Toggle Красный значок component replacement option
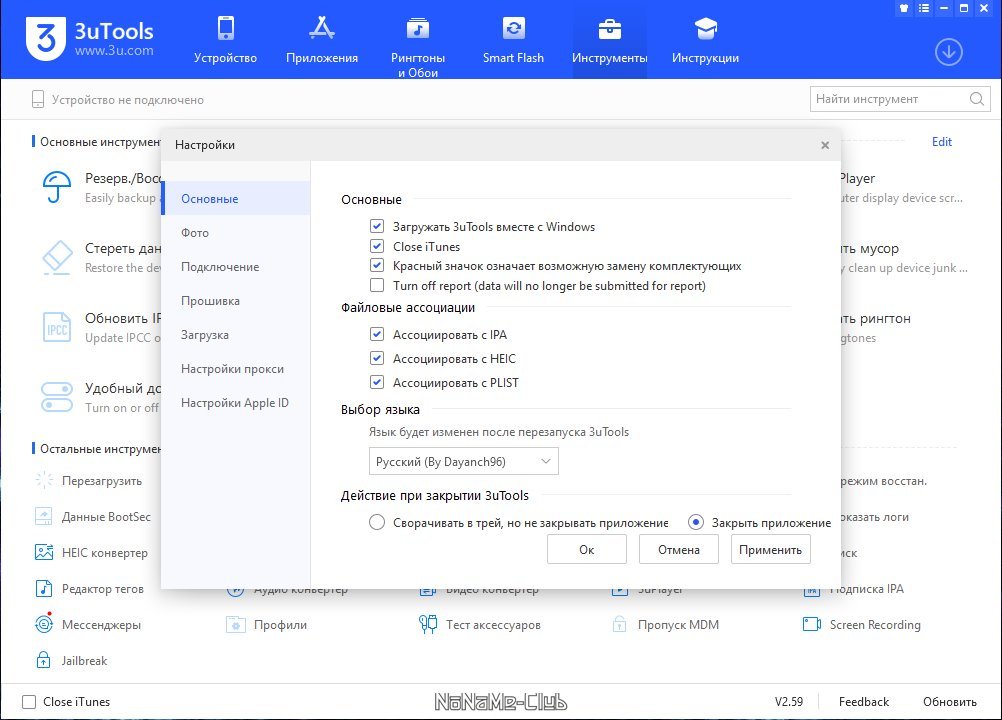The width and height of the screenshot is (1002, 720). (x=377, y=265)
